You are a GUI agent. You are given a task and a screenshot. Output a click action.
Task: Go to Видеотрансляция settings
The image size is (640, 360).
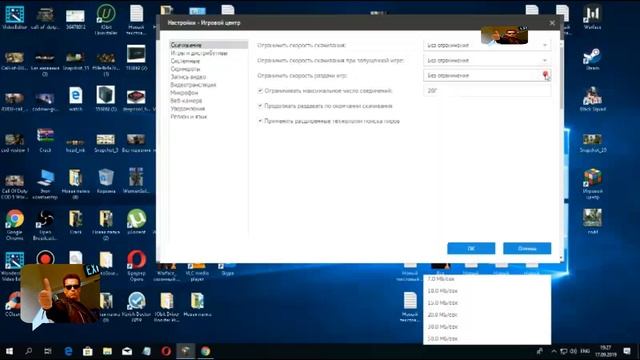(193, 85)
